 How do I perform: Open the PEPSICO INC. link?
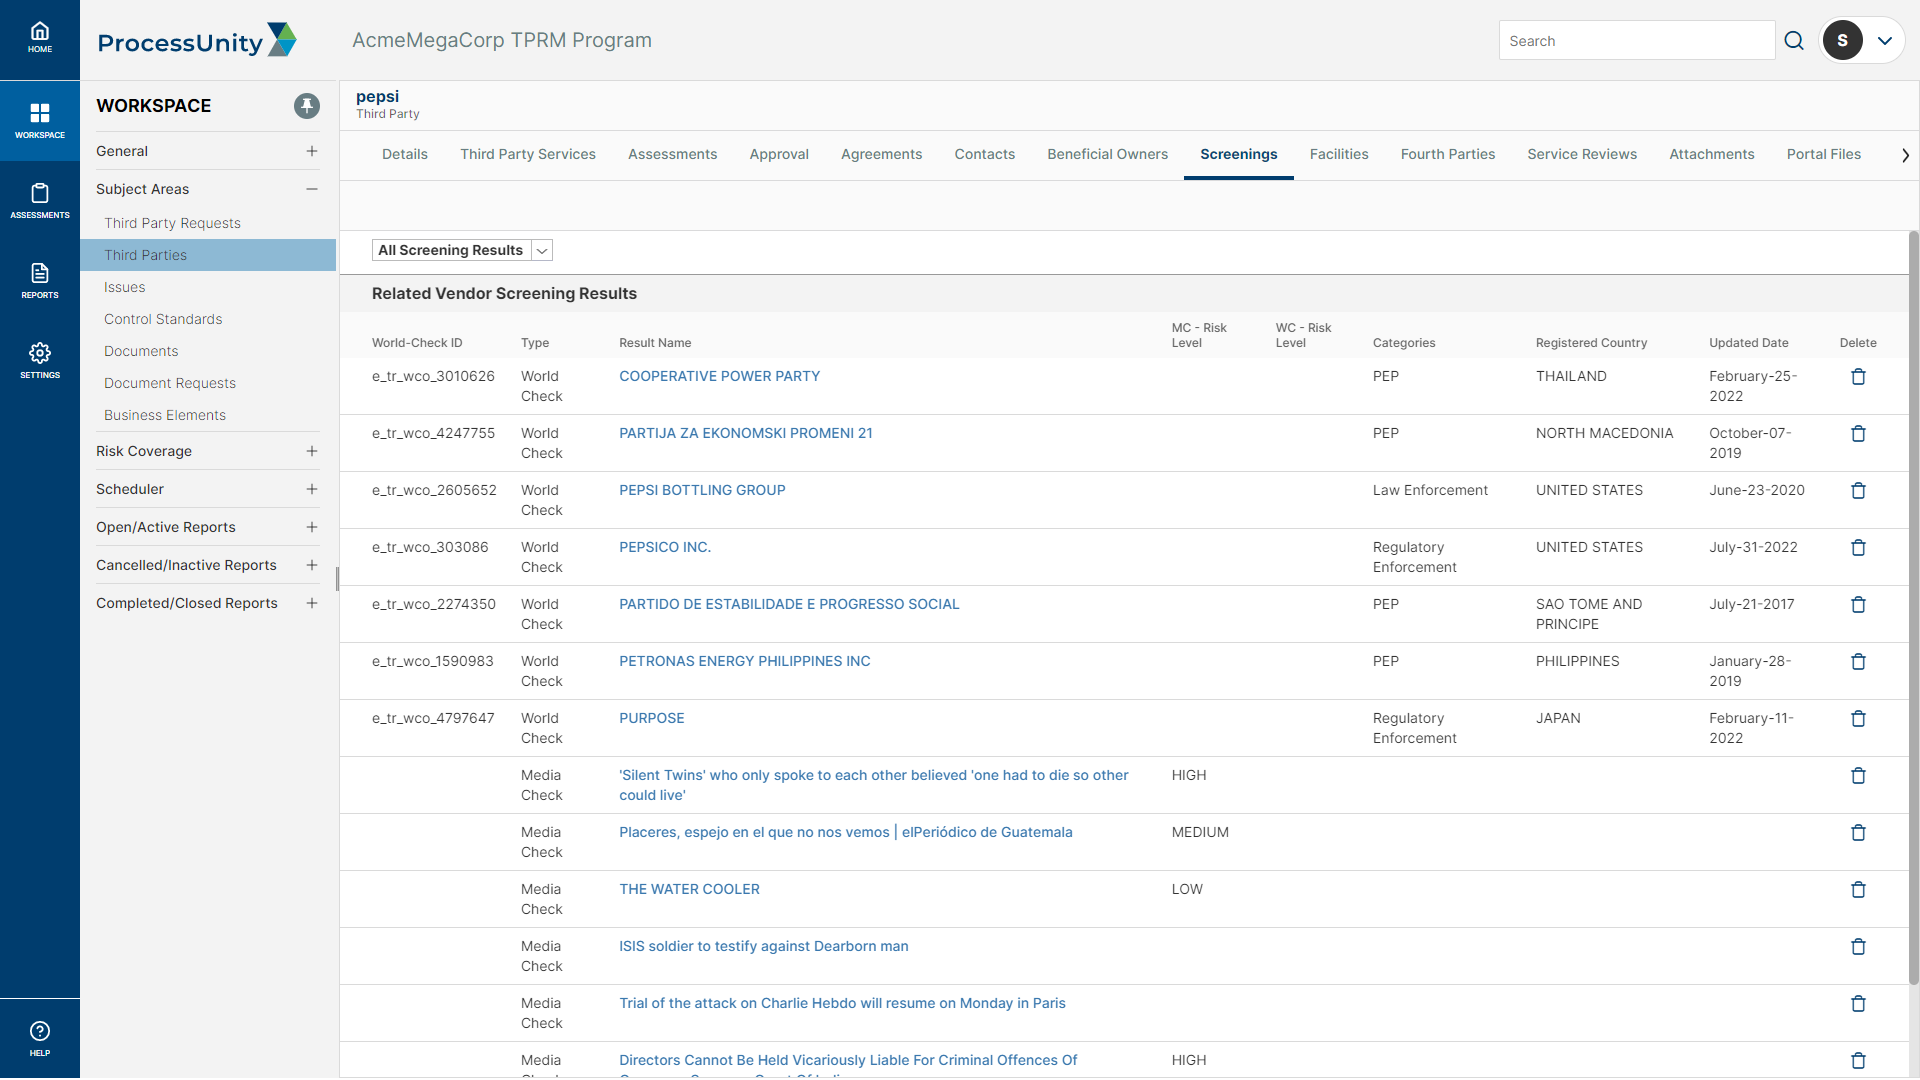coord(665,547)
